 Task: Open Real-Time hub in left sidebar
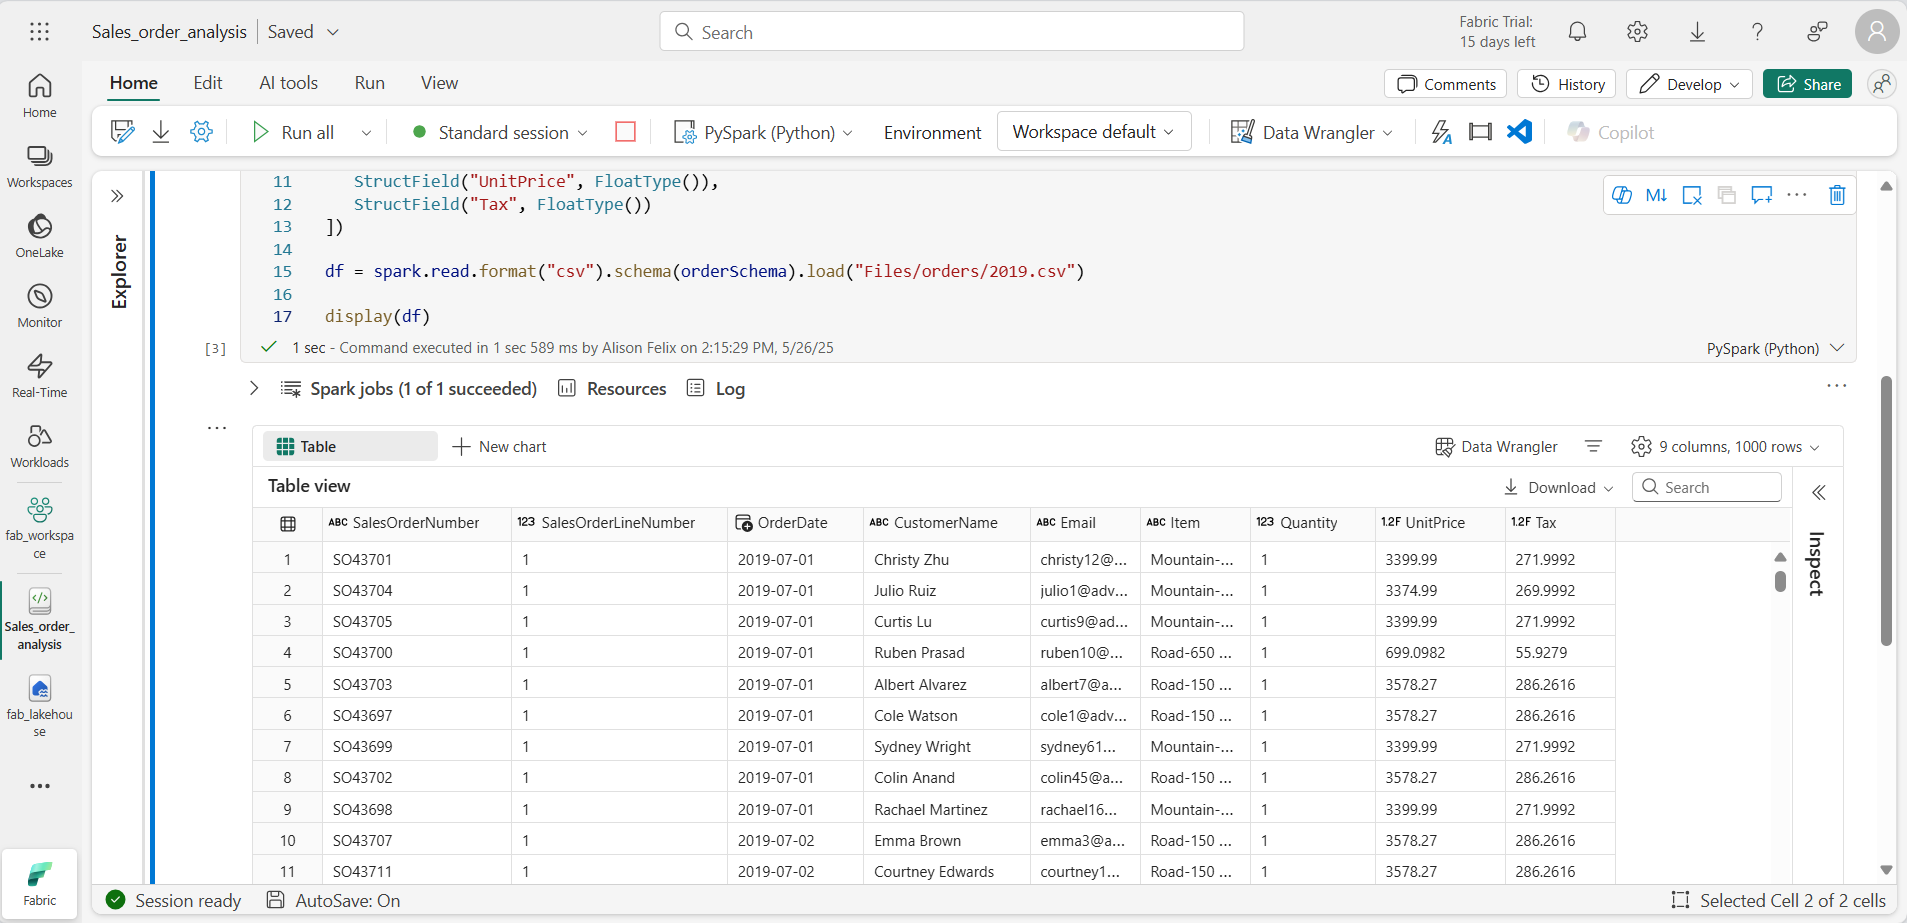(40, 376)
